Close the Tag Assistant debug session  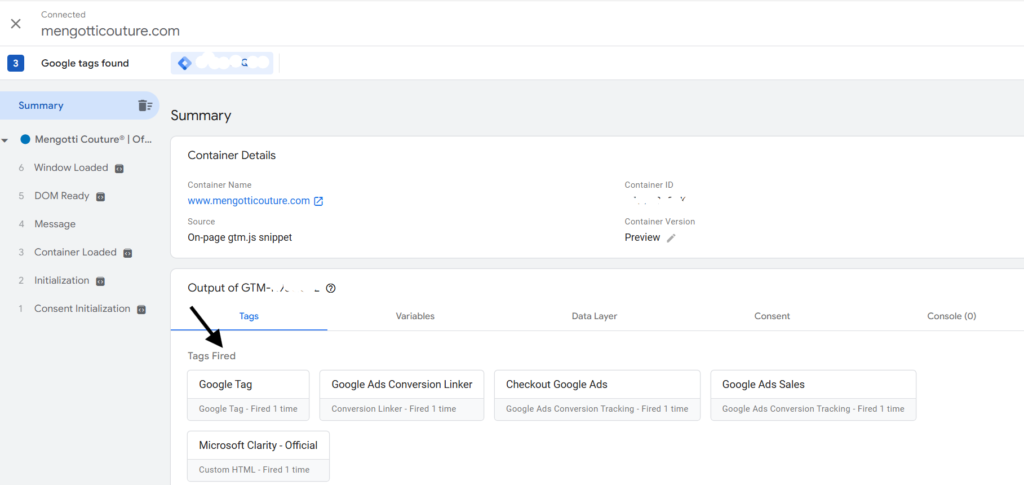point(16,24)
